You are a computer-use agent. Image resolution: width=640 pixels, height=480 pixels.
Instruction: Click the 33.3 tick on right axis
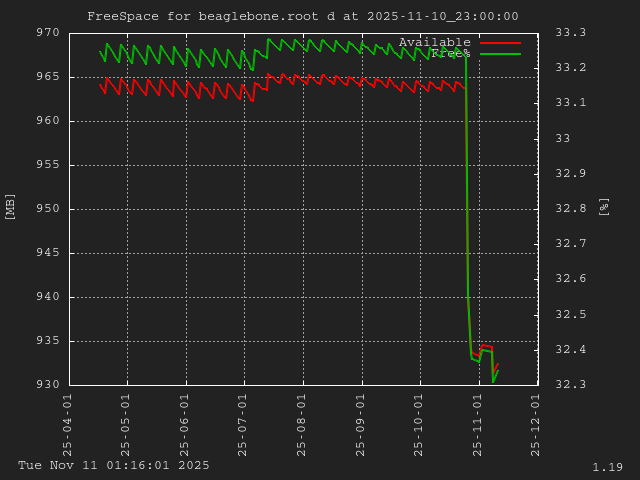pos(569,33)
